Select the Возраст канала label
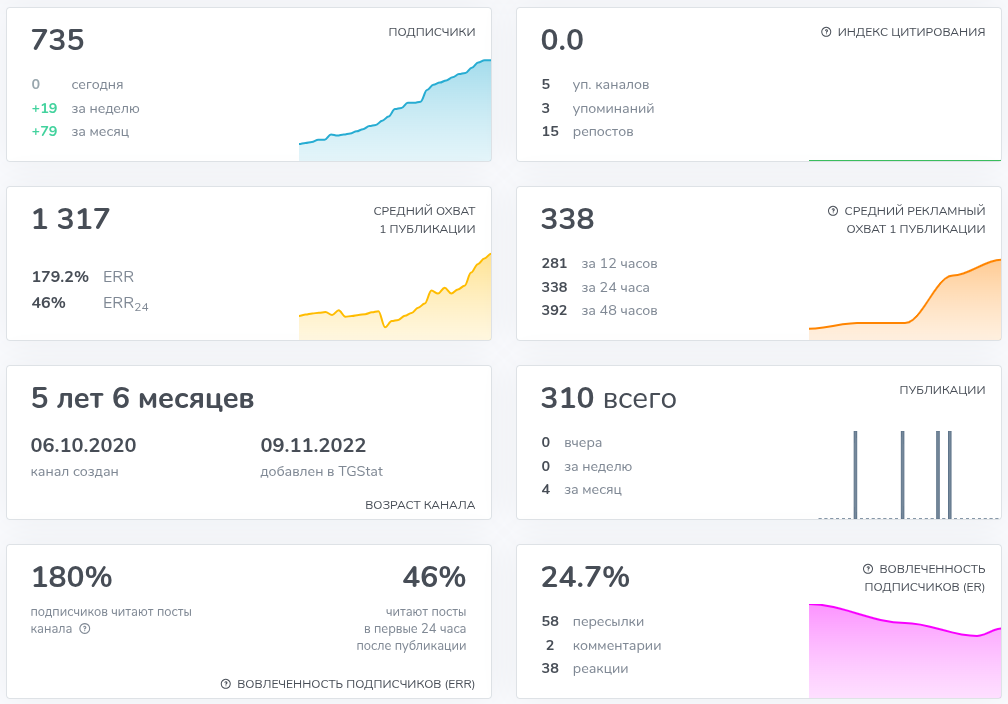Viewport: 1008px width, 704px height. click(x=420, y=505)
